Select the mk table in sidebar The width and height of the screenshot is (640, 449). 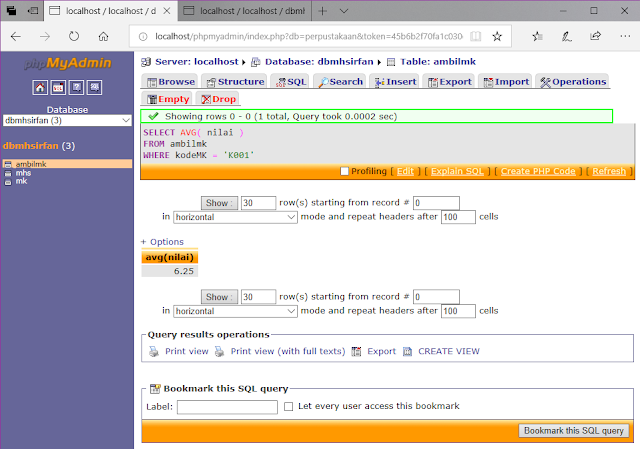(x=21, y=181)
